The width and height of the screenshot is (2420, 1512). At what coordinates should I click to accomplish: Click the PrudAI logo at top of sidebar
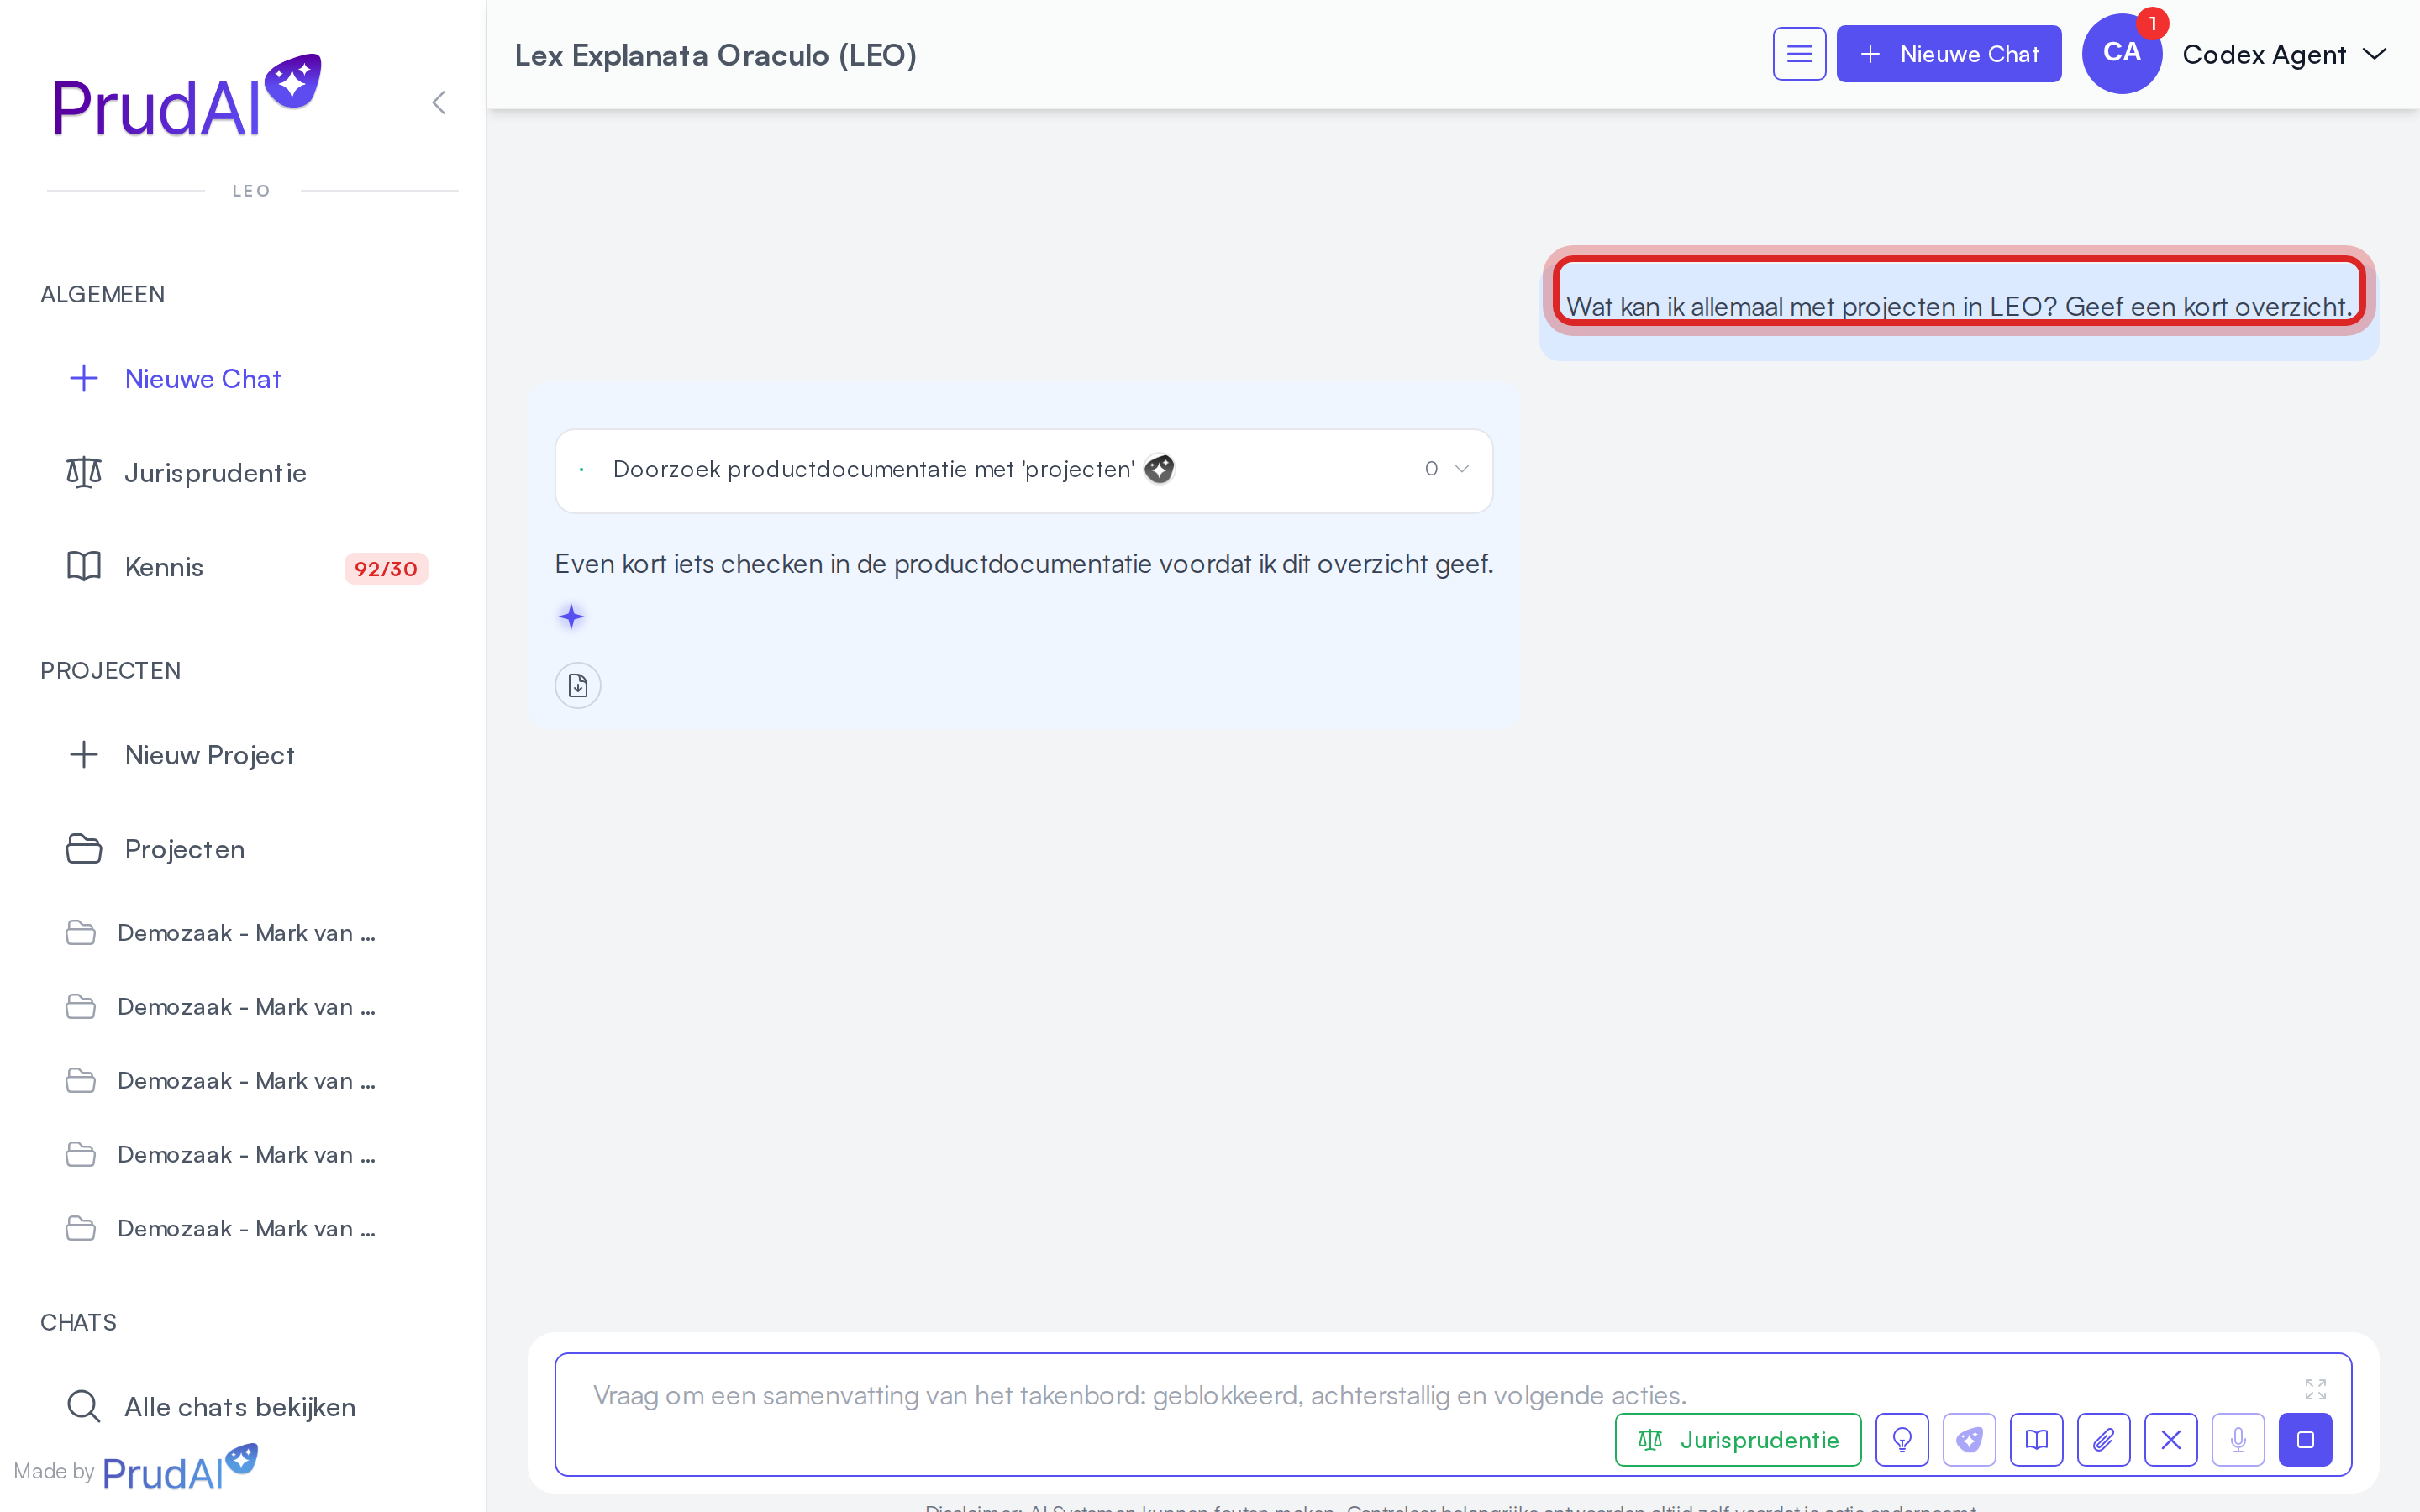[187, 97]
